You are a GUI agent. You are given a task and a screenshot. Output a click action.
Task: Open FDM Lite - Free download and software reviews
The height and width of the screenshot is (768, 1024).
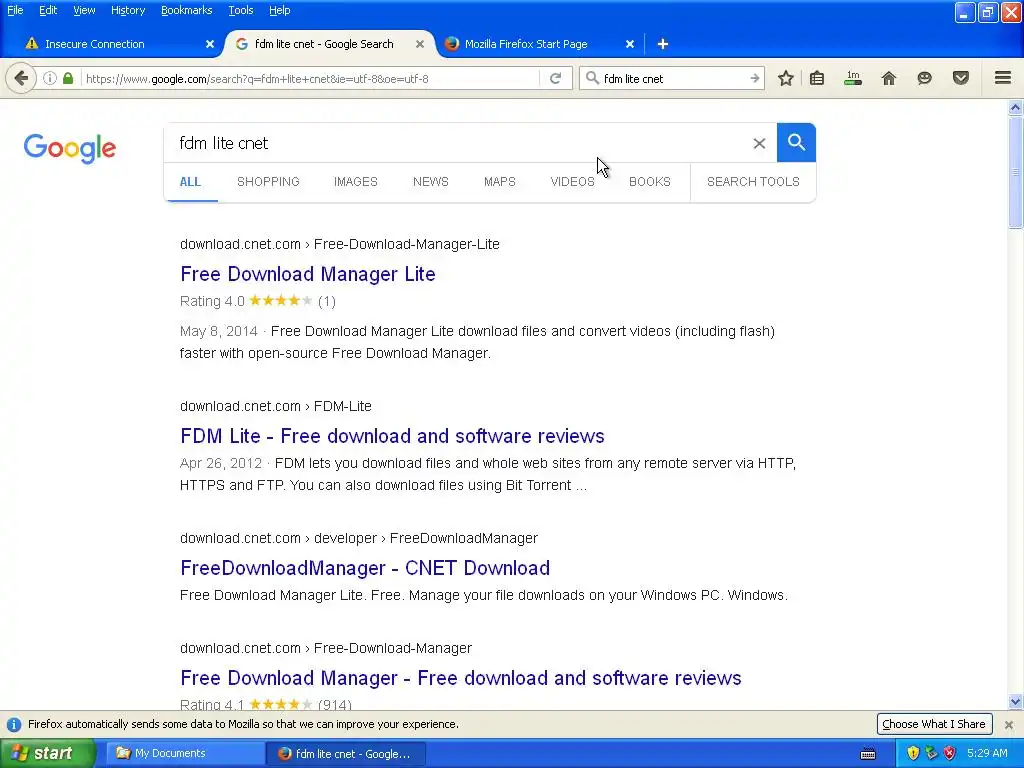click(392, 436)
